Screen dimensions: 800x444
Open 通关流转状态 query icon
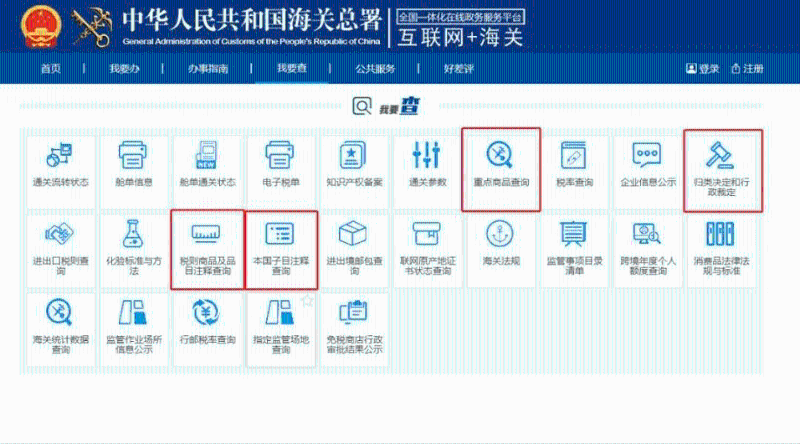click(x=60, y=155)
